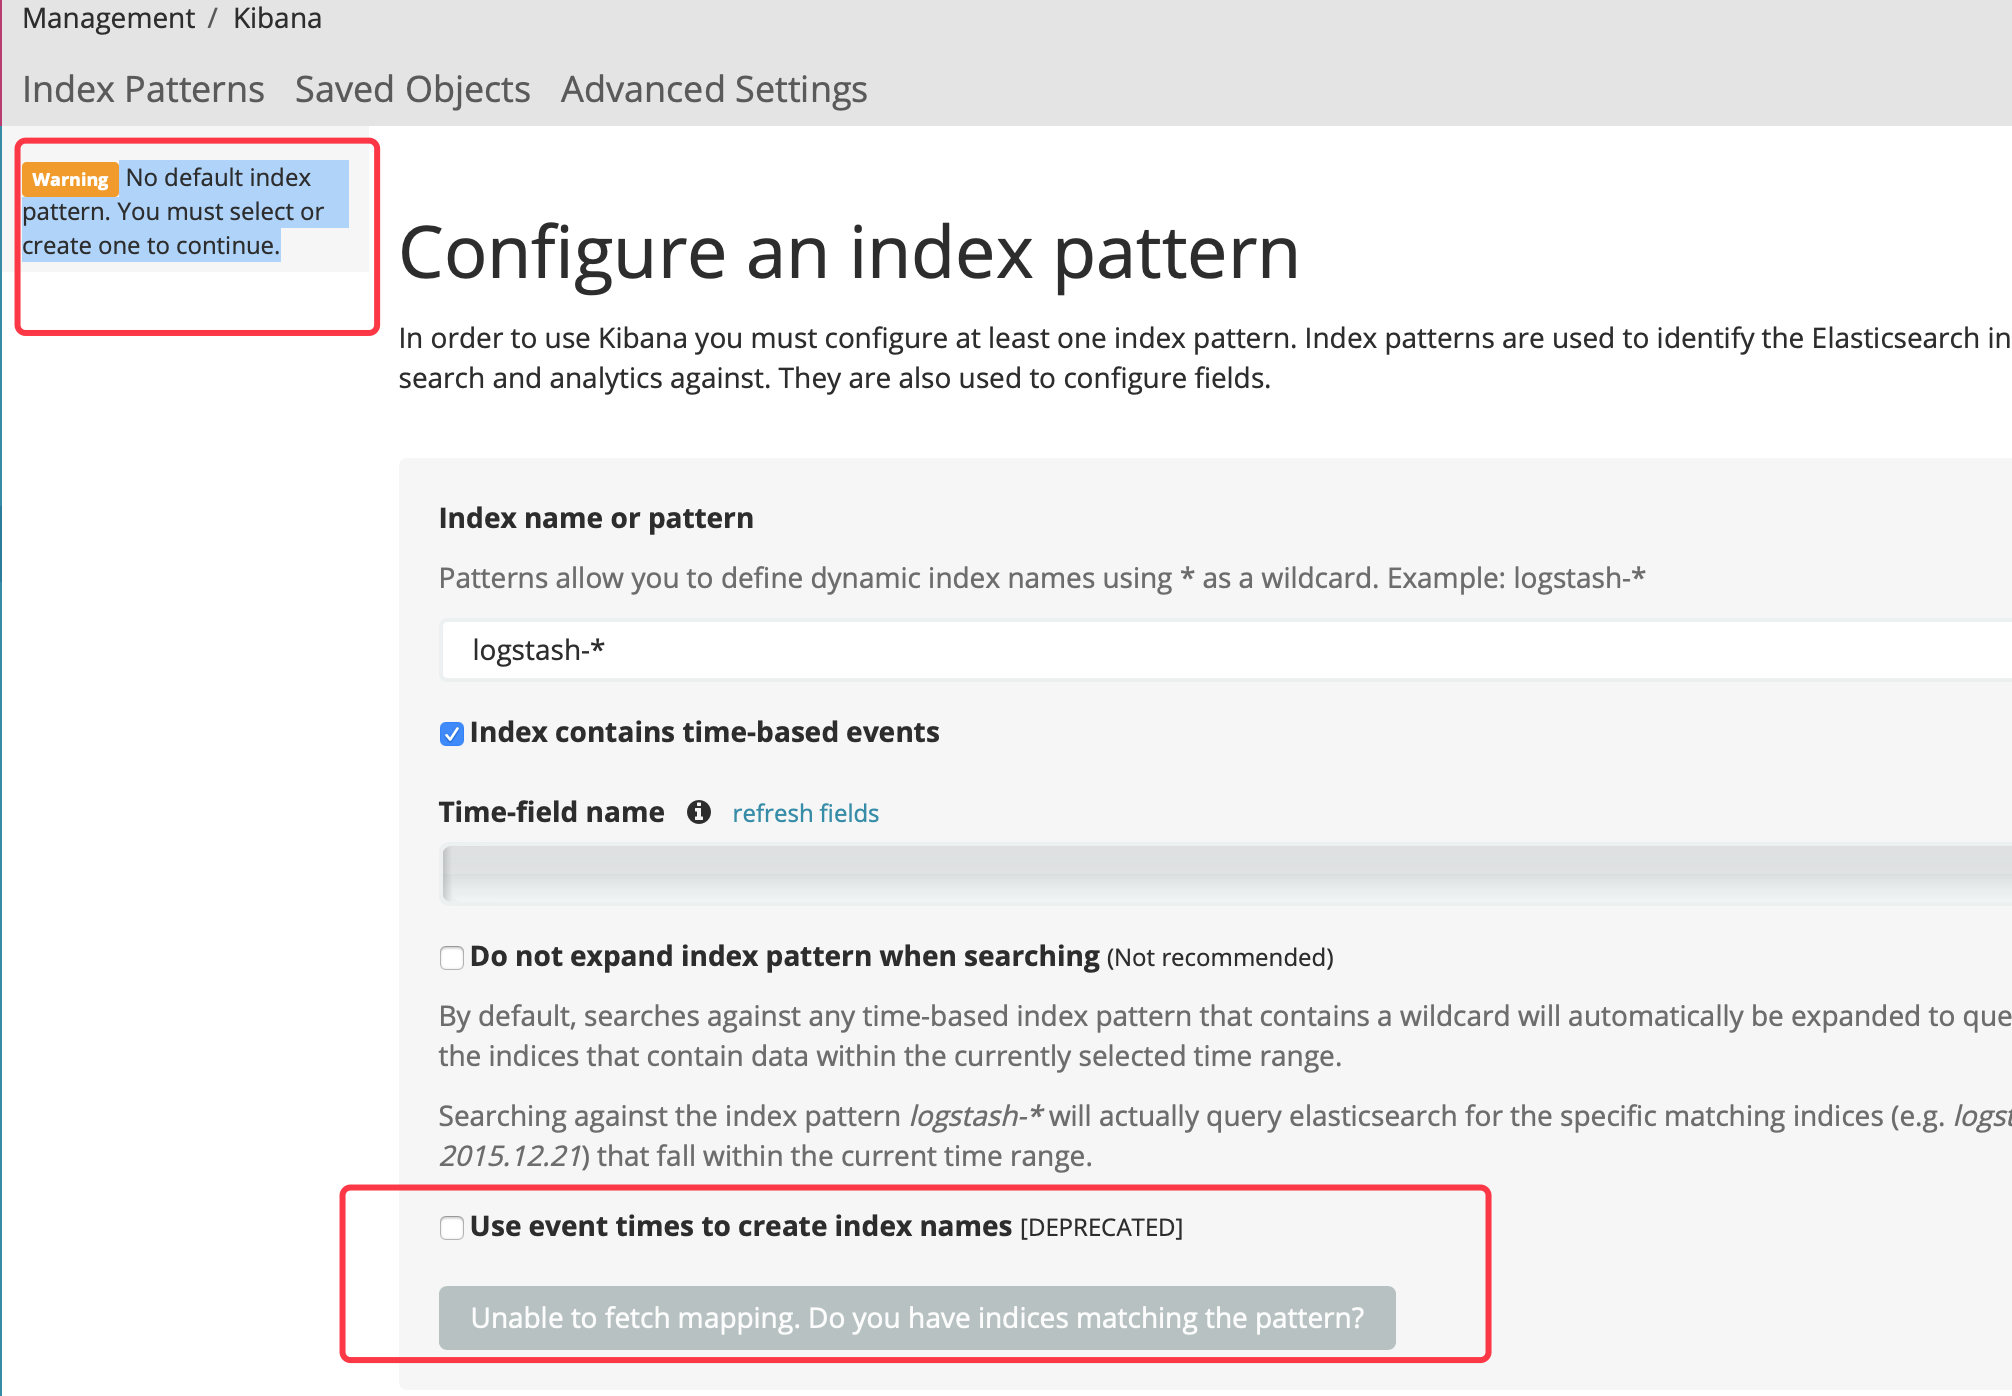Click the Management breadcrumb link
The height and width of the screenshot is (1396, 2012).
click(108, 18)
